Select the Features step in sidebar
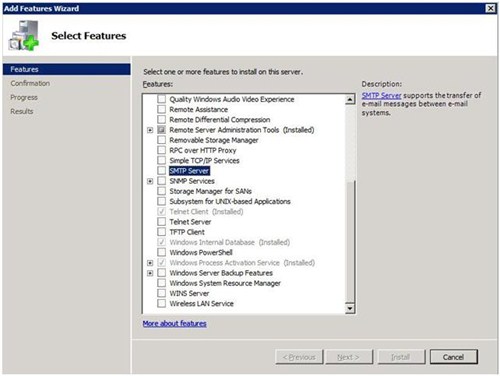Image resolution: width=500 pixels, height=376 pixels. tap(67, 69)
